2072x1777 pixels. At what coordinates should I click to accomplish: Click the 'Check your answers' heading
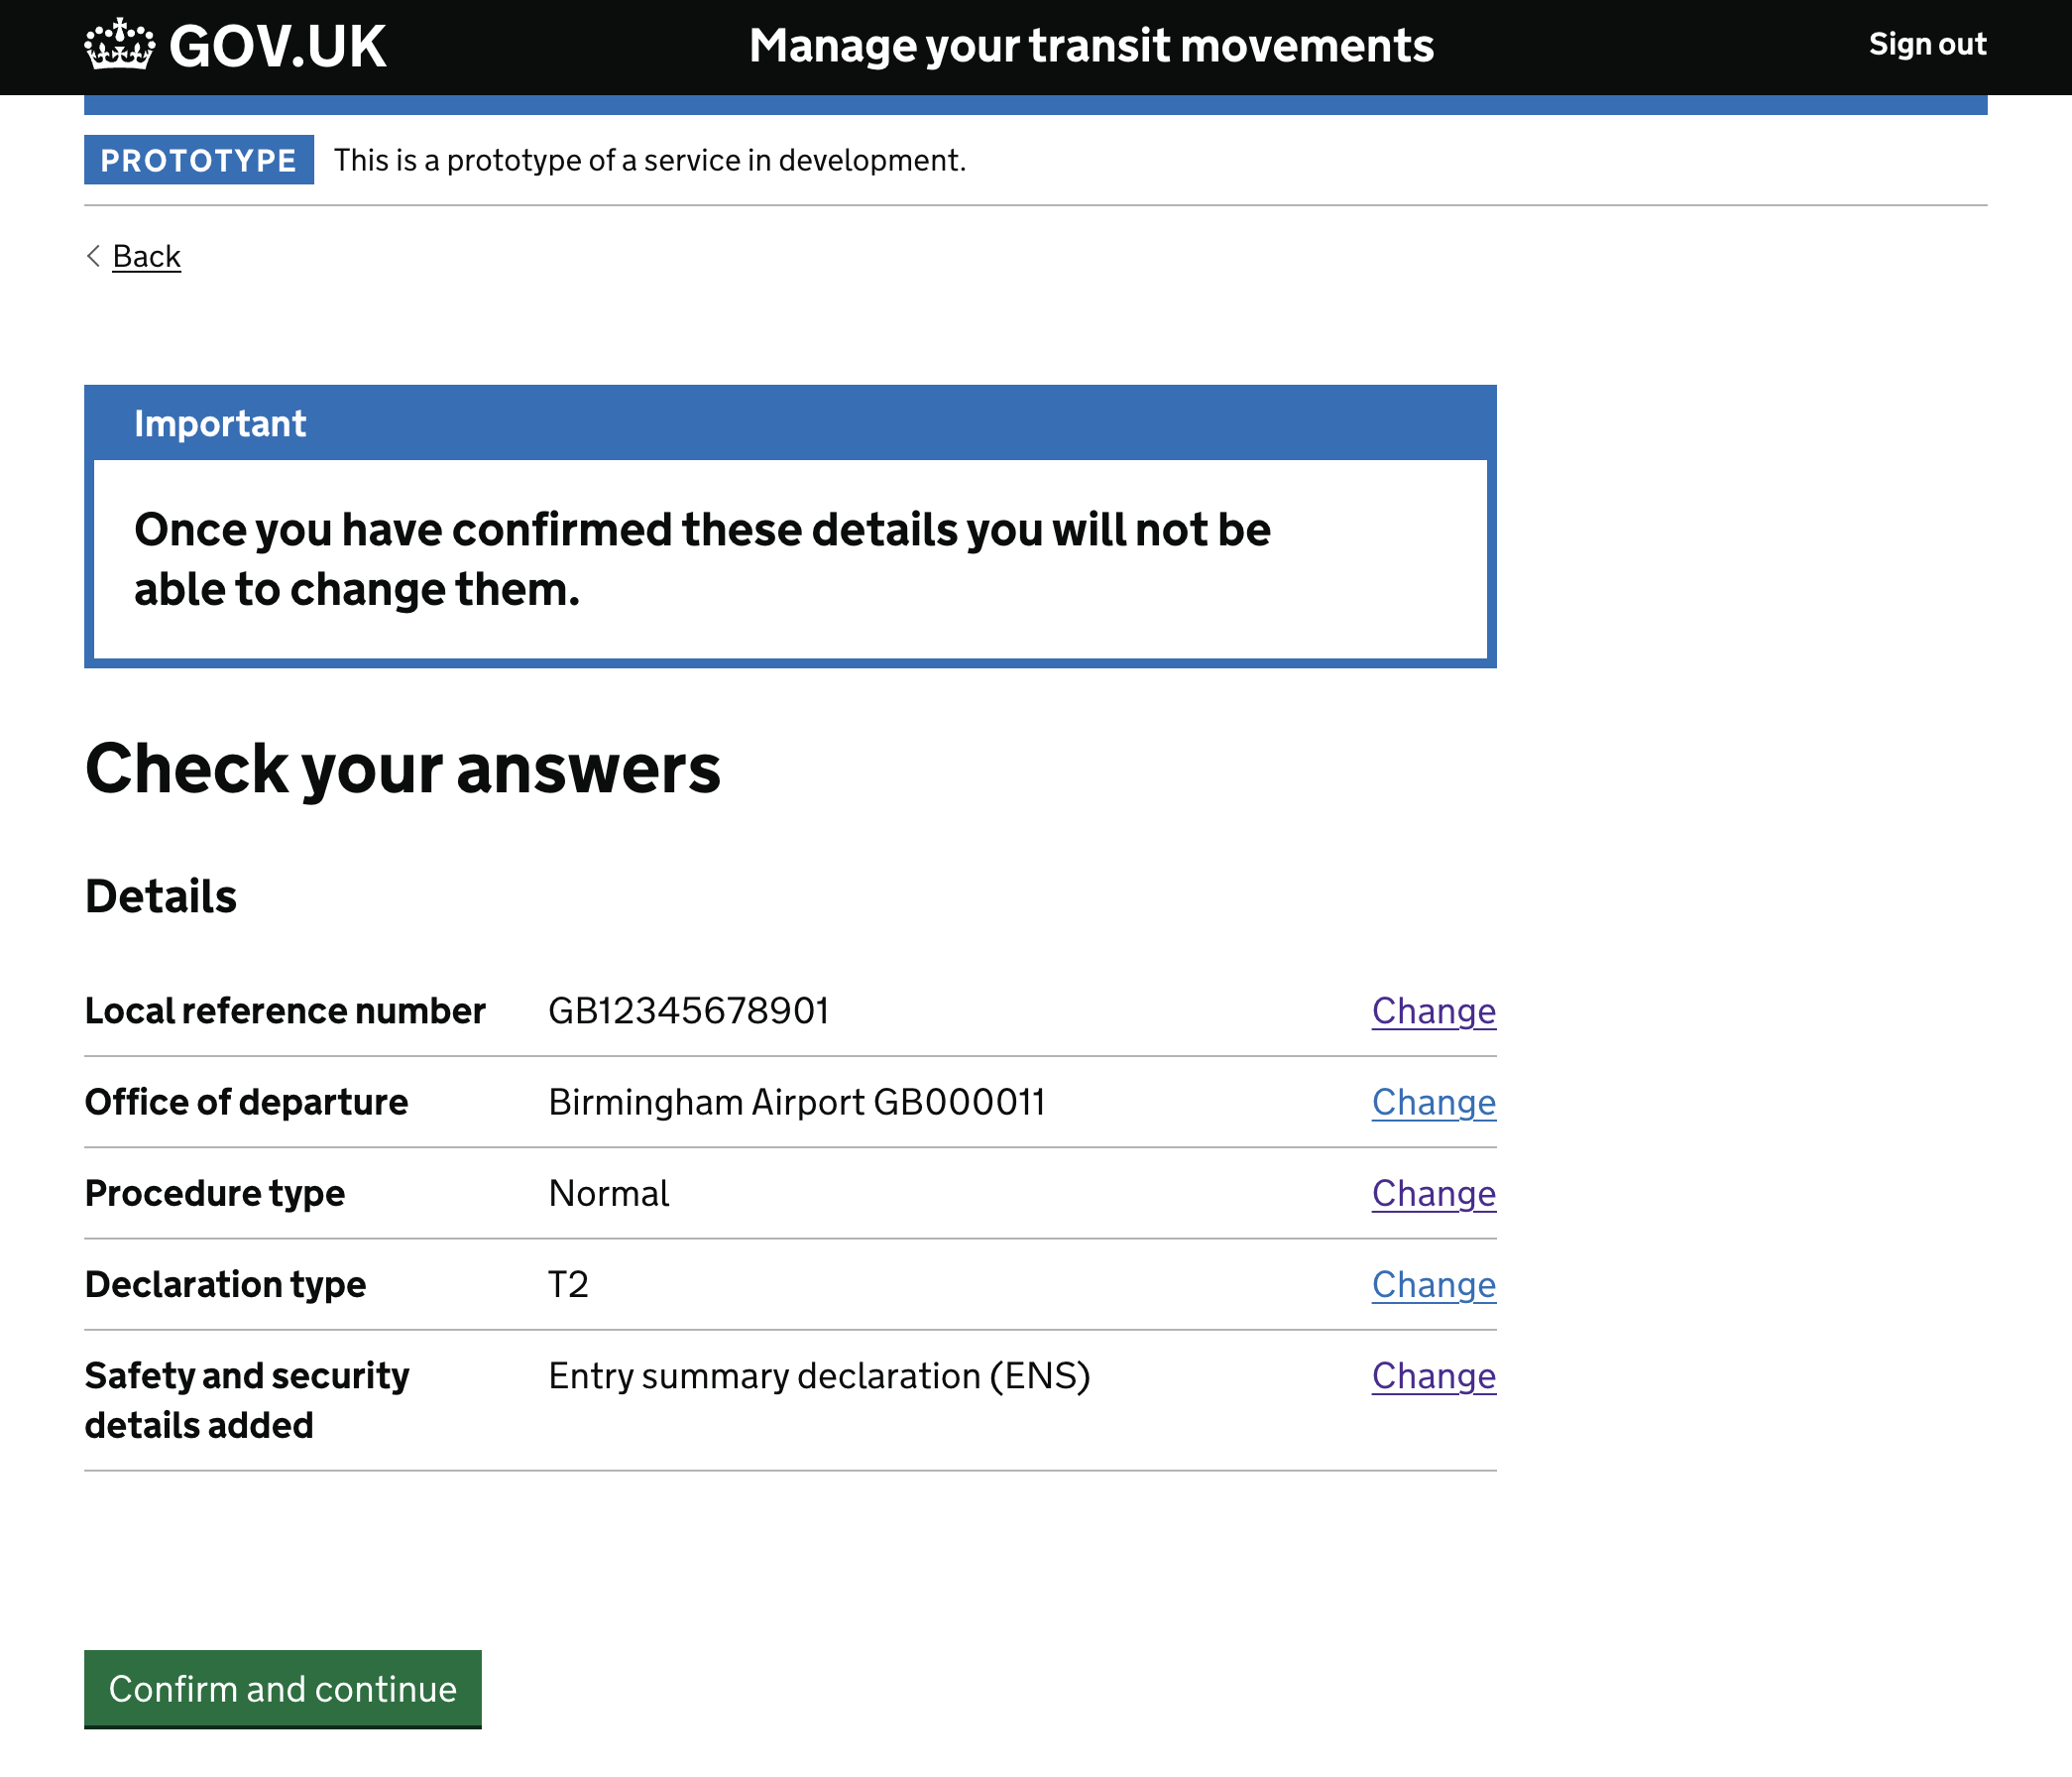click(402, 769)
